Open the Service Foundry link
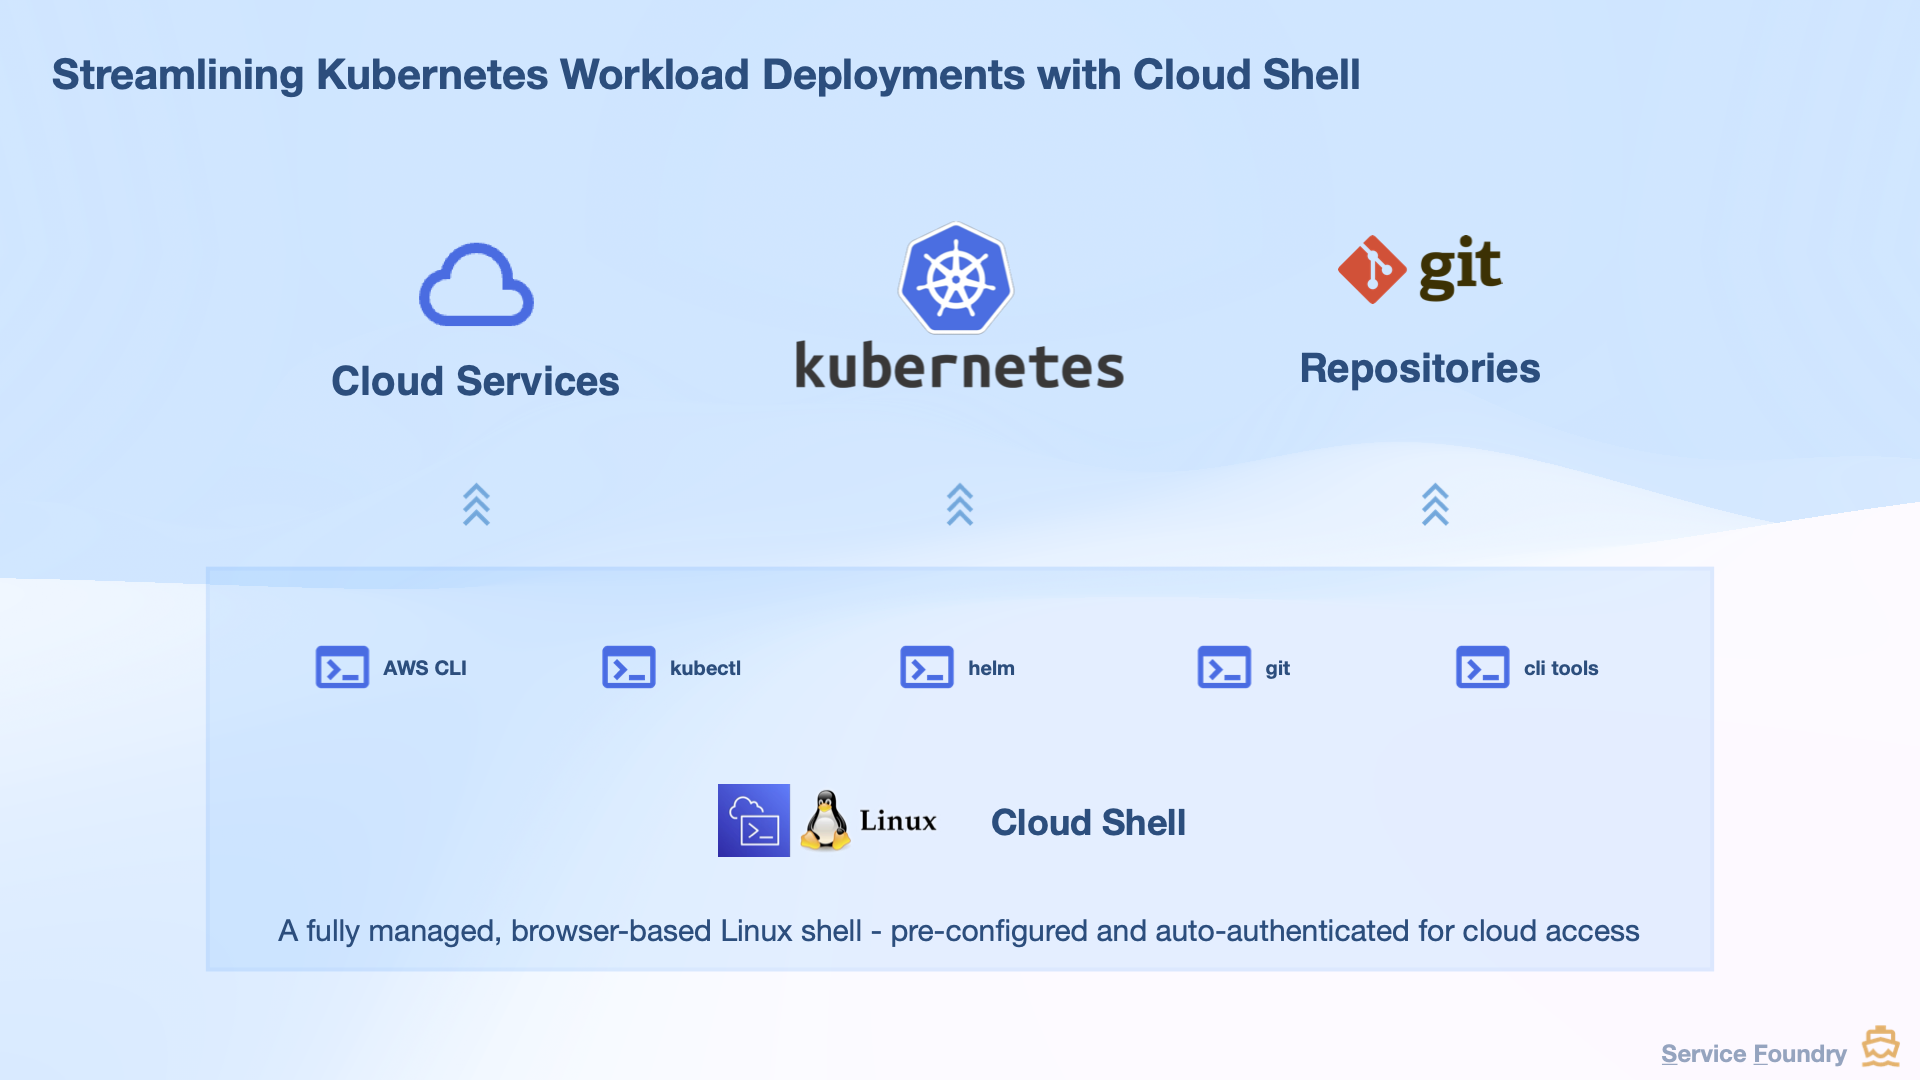 click(1753, 1053)
